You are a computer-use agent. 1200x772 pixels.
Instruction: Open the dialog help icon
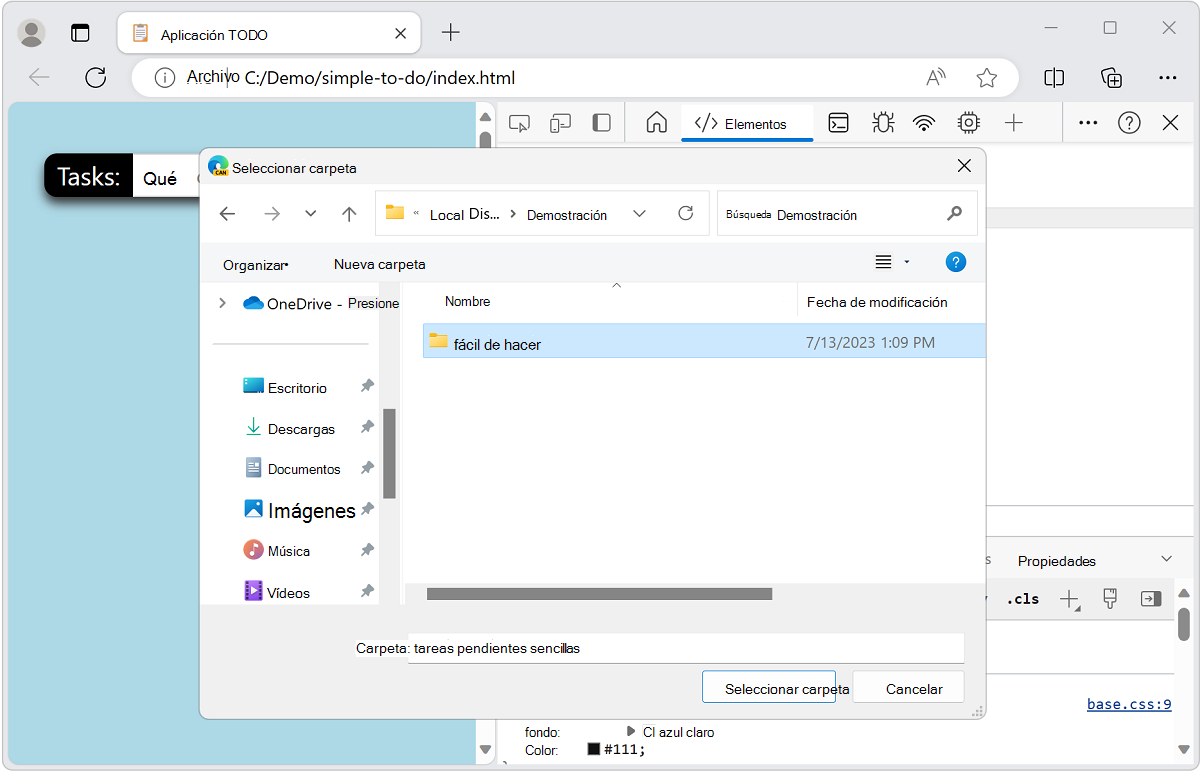[955, 262]
